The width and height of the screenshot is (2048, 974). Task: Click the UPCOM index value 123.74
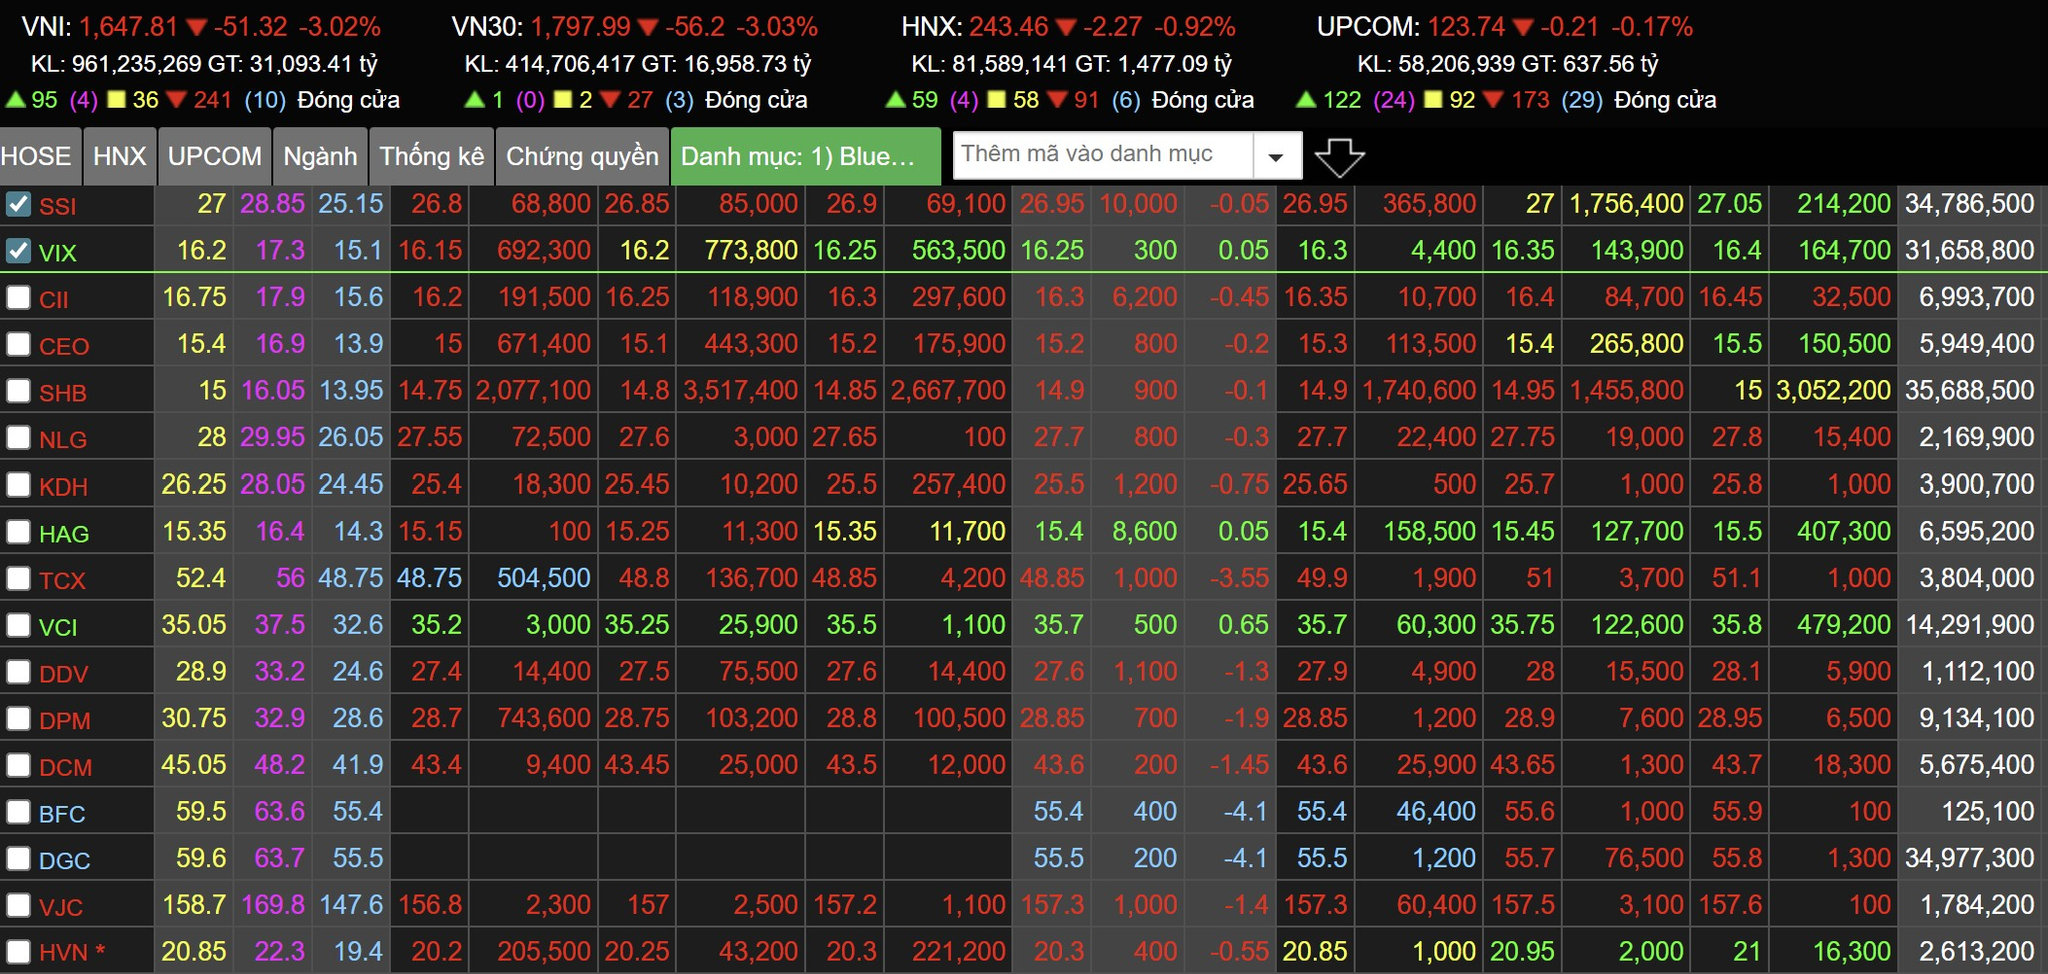coord(1466,27)
